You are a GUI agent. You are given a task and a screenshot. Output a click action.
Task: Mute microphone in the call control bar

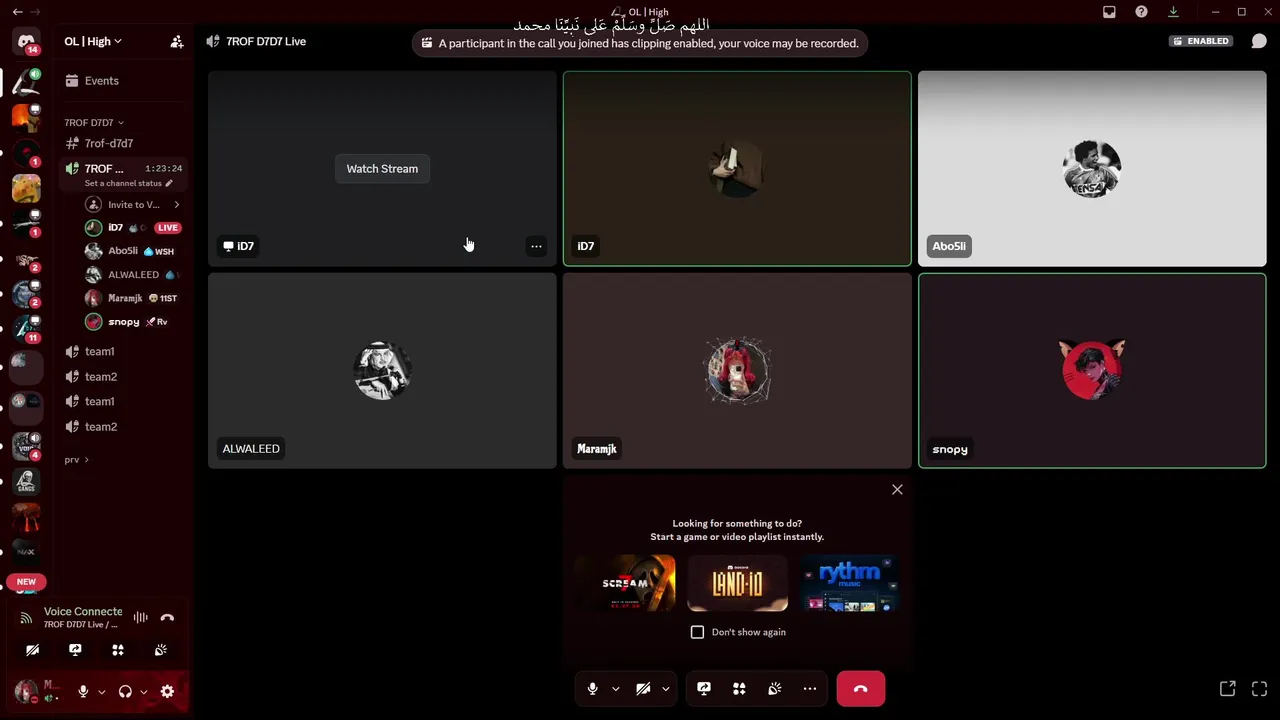click(592, 689)
